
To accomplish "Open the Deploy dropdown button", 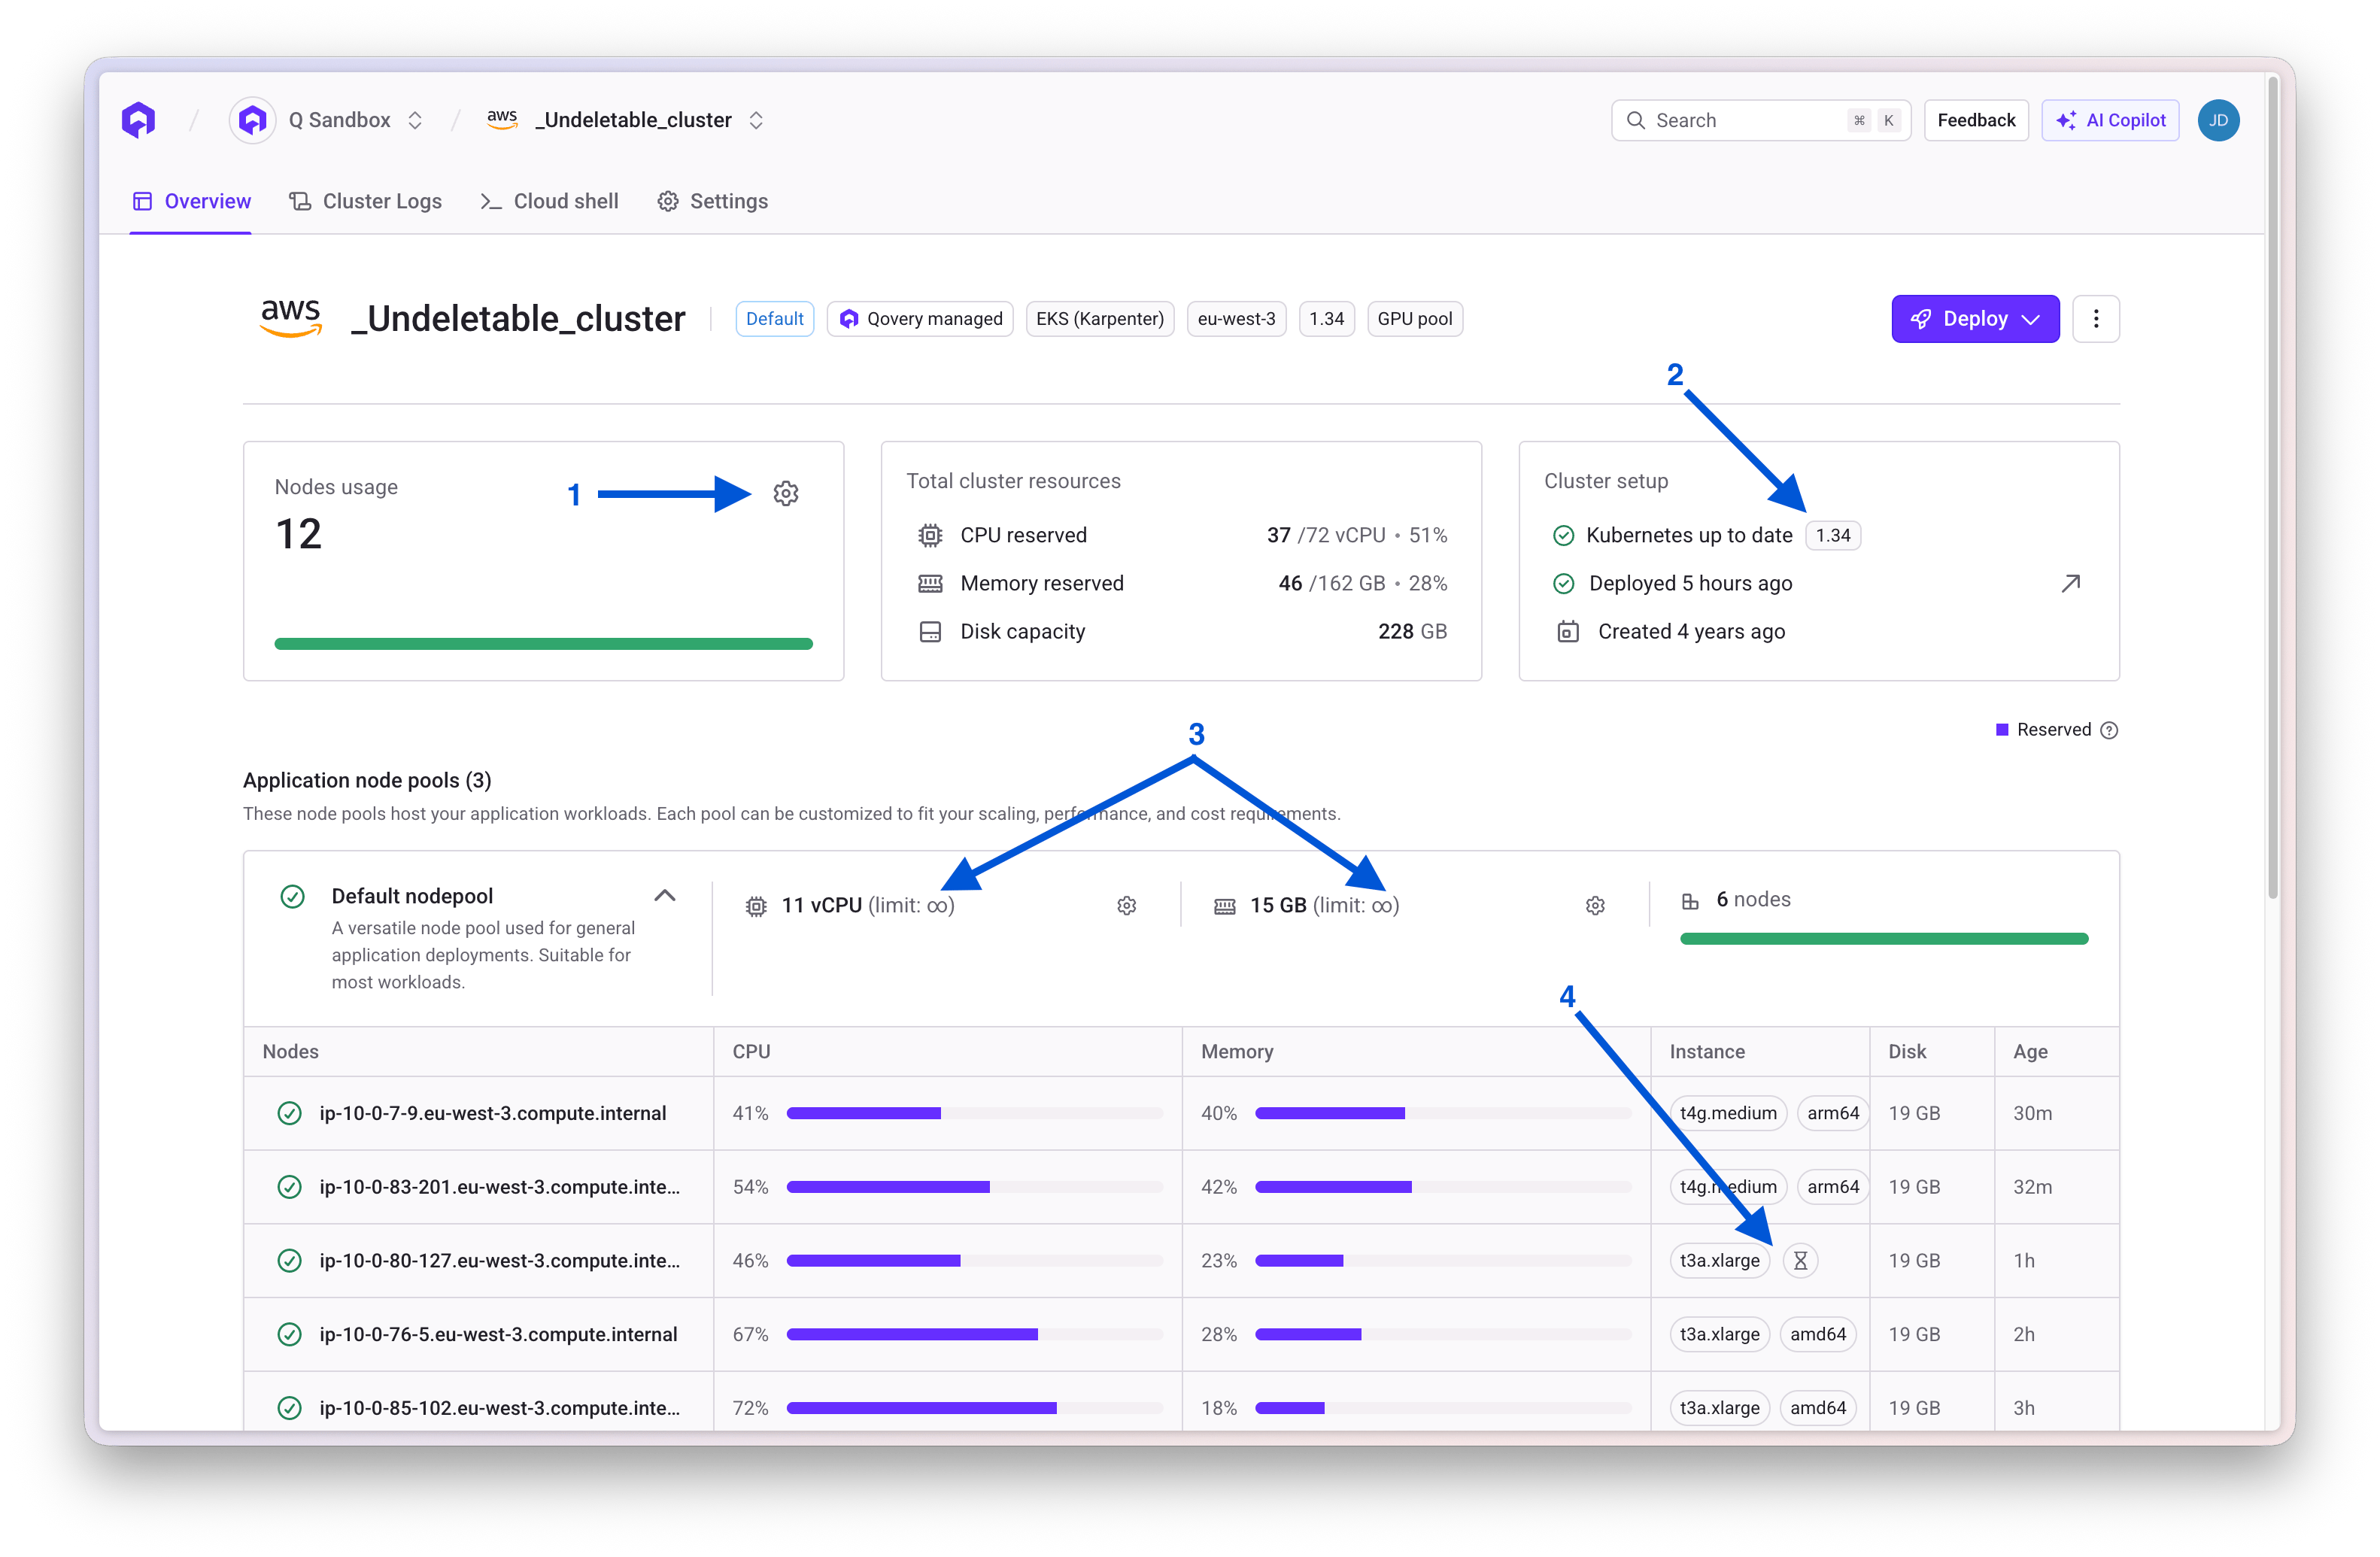I will (x=1975, y=319).
